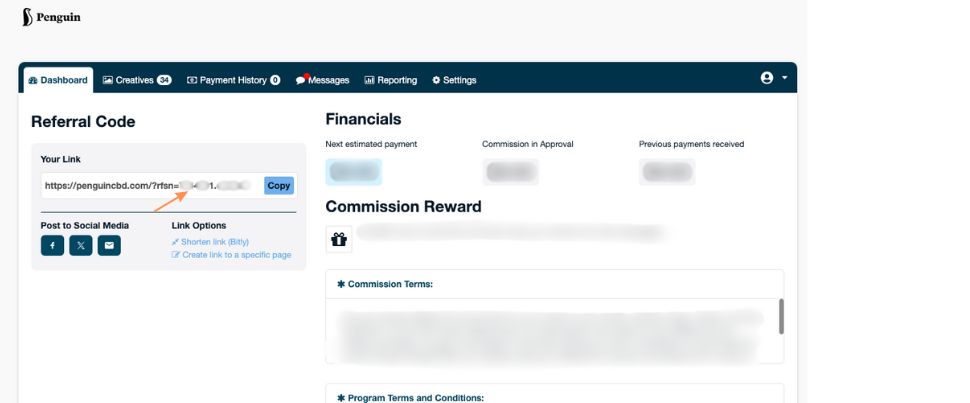
Task: Copy the referral link
Action: click(279, 185)
